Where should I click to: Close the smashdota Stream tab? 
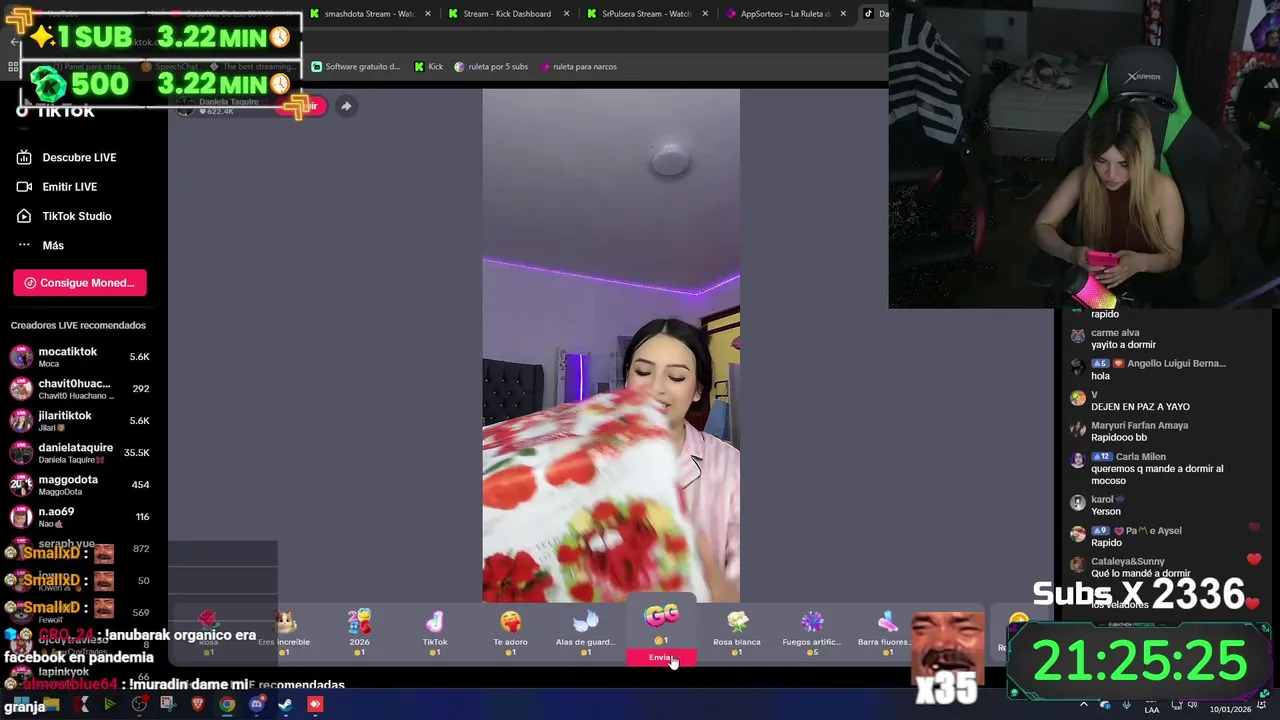428,14
